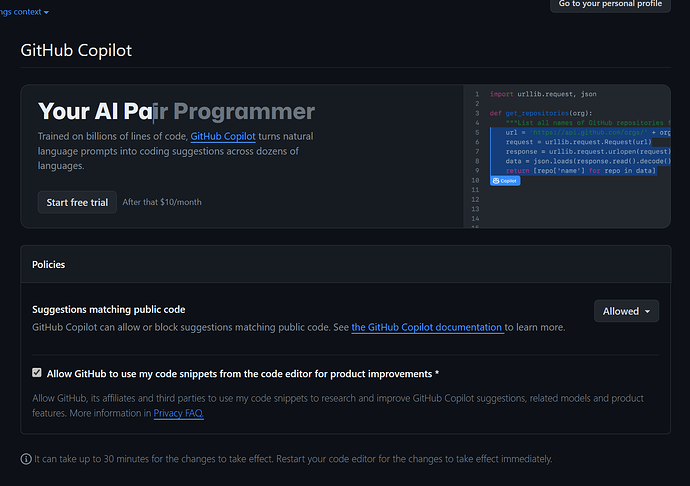Click the import urllib.request, json code line
This screenshot has width=690, height=486.
pyautogui.click(x=543, y=94)
